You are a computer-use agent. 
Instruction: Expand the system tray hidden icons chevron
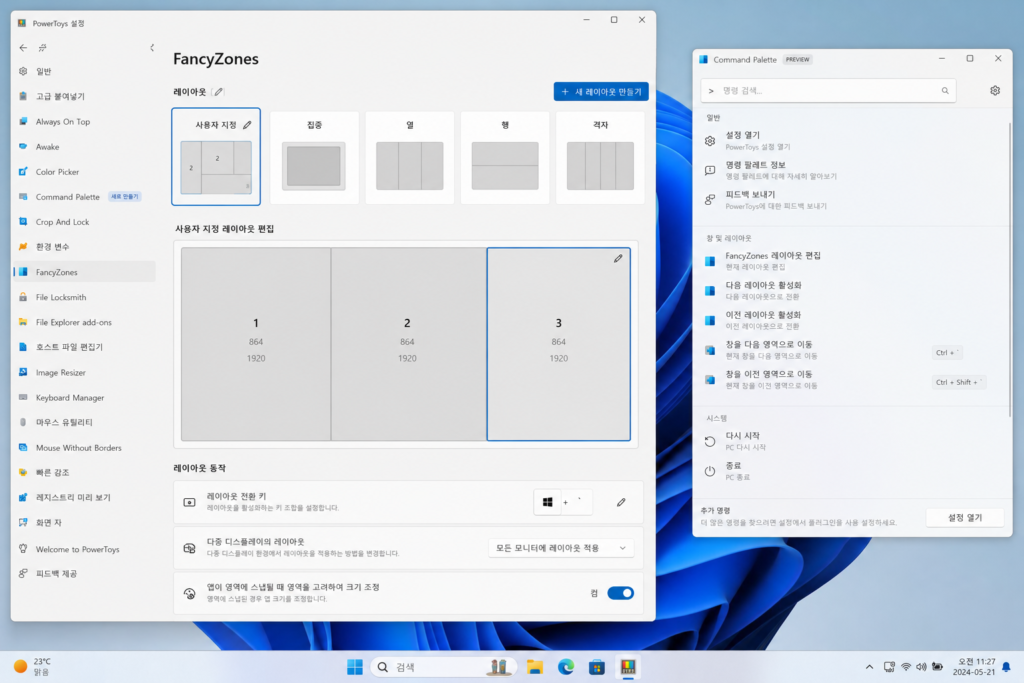point(869,667)
